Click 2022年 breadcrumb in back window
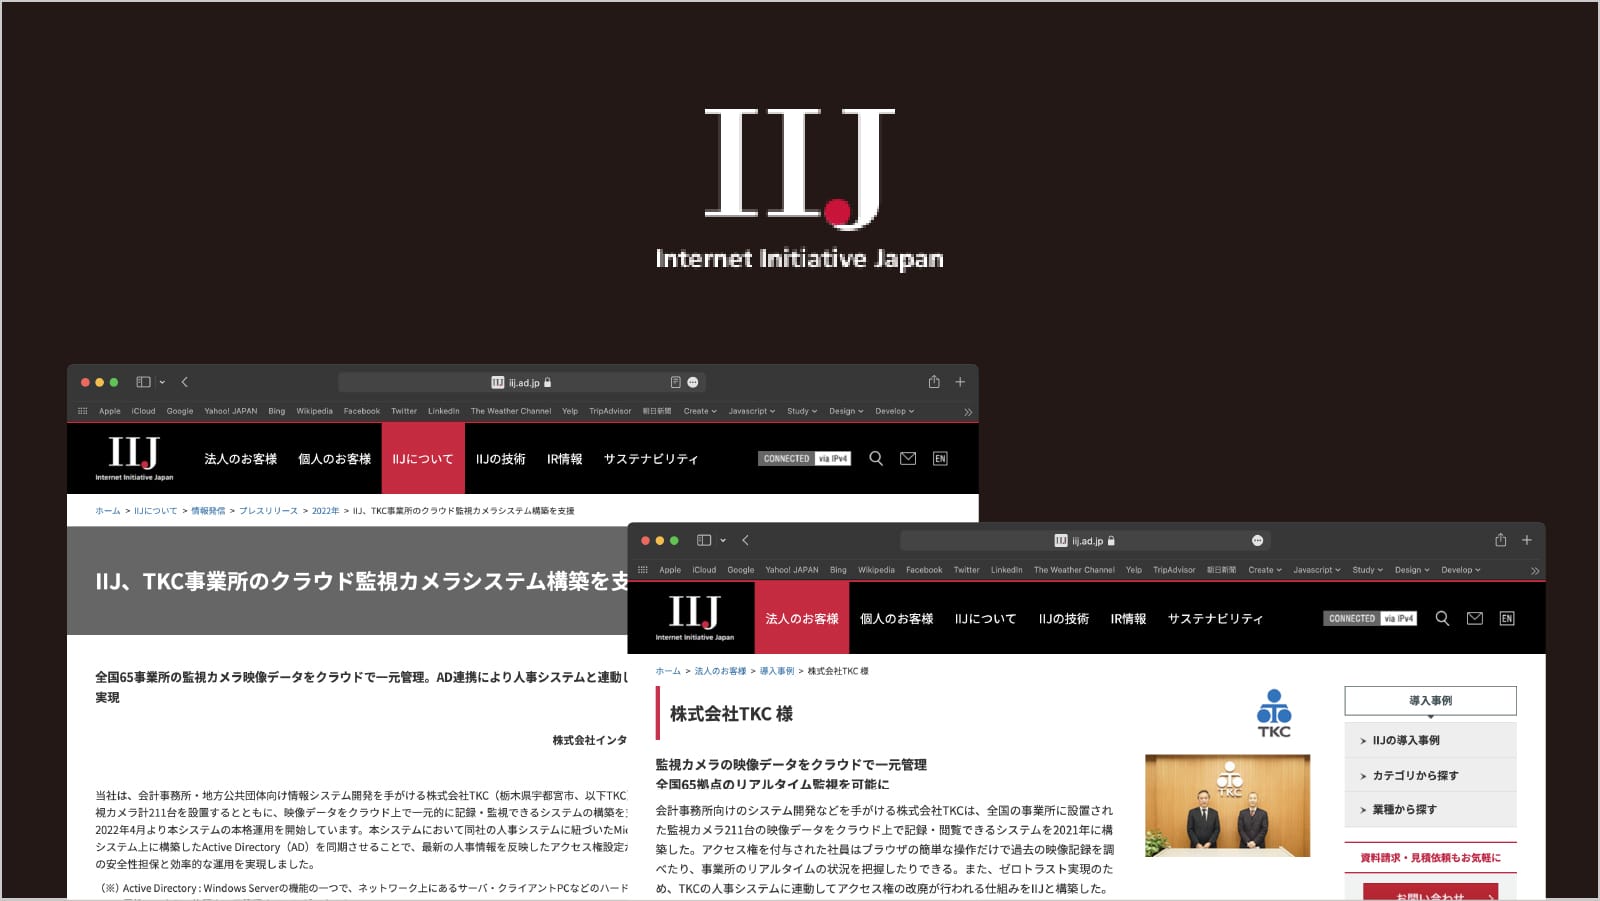The height and width of the screenshot is (901, 1600). [325, 511]
